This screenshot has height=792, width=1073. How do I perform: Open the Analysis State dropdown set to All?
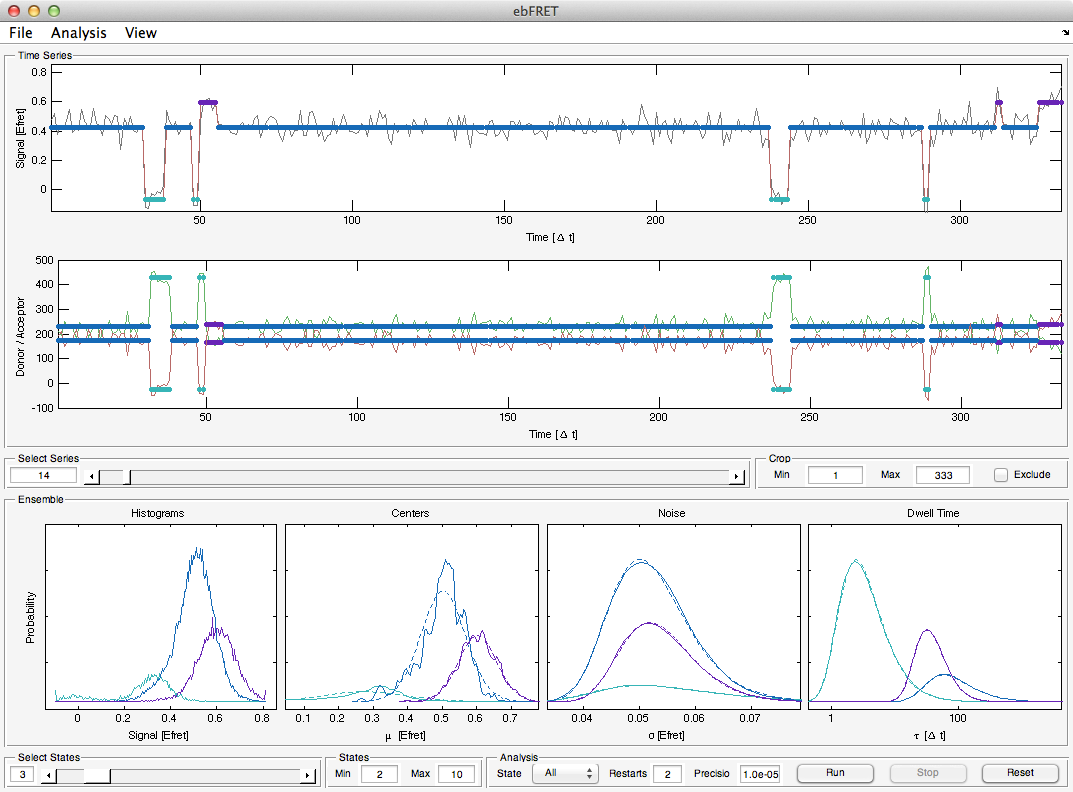click(565, 774)
